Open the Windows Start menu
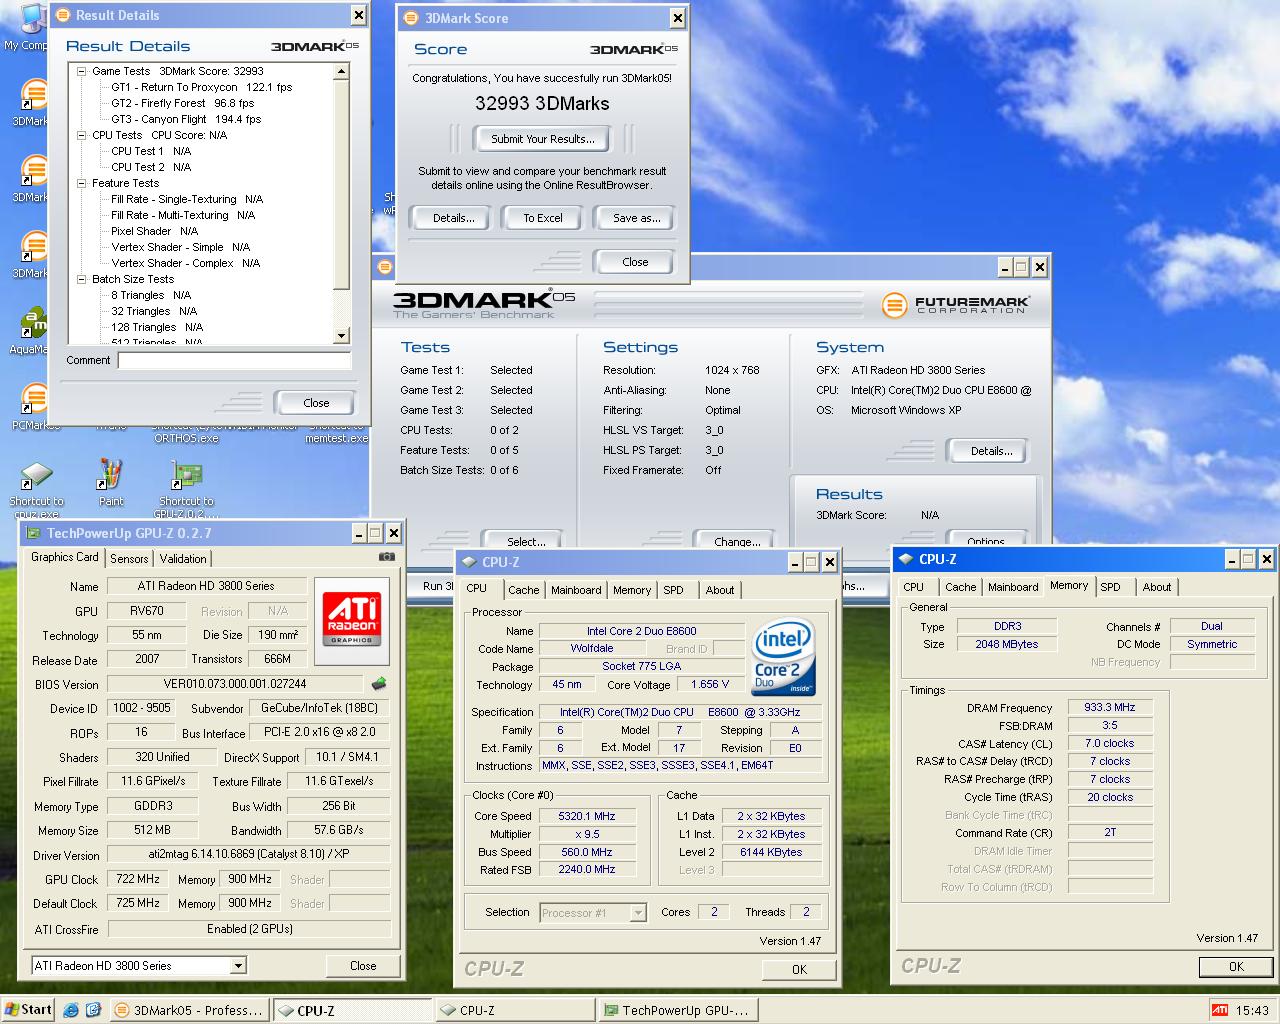1280x1024 pixels. coord(28,1010)
